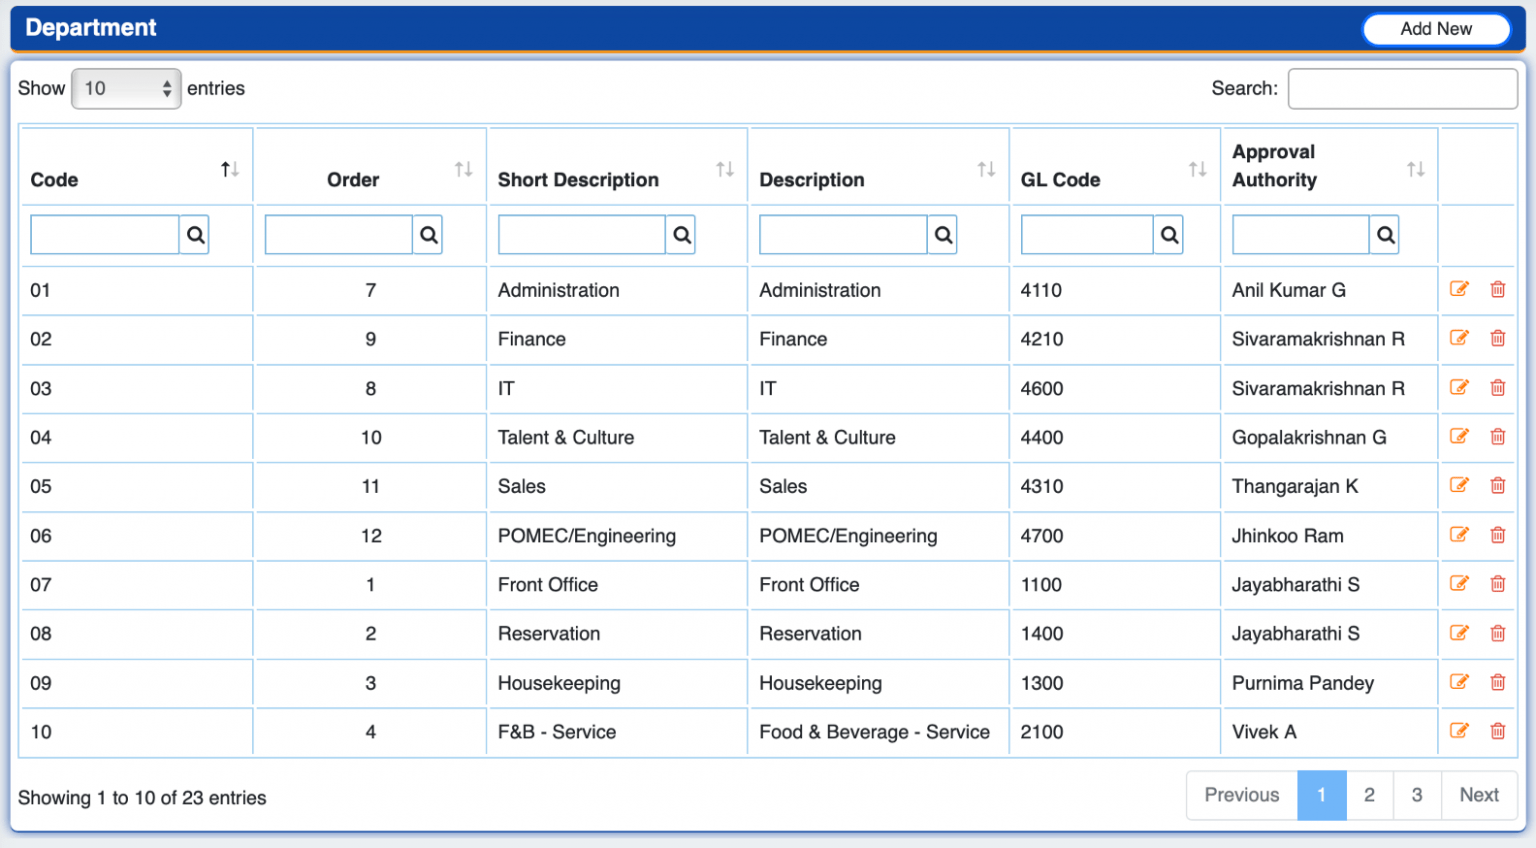This screenshot has height=848, width=1536.
Task: Delete the Finance department entry
Action: click(1497, 338)
